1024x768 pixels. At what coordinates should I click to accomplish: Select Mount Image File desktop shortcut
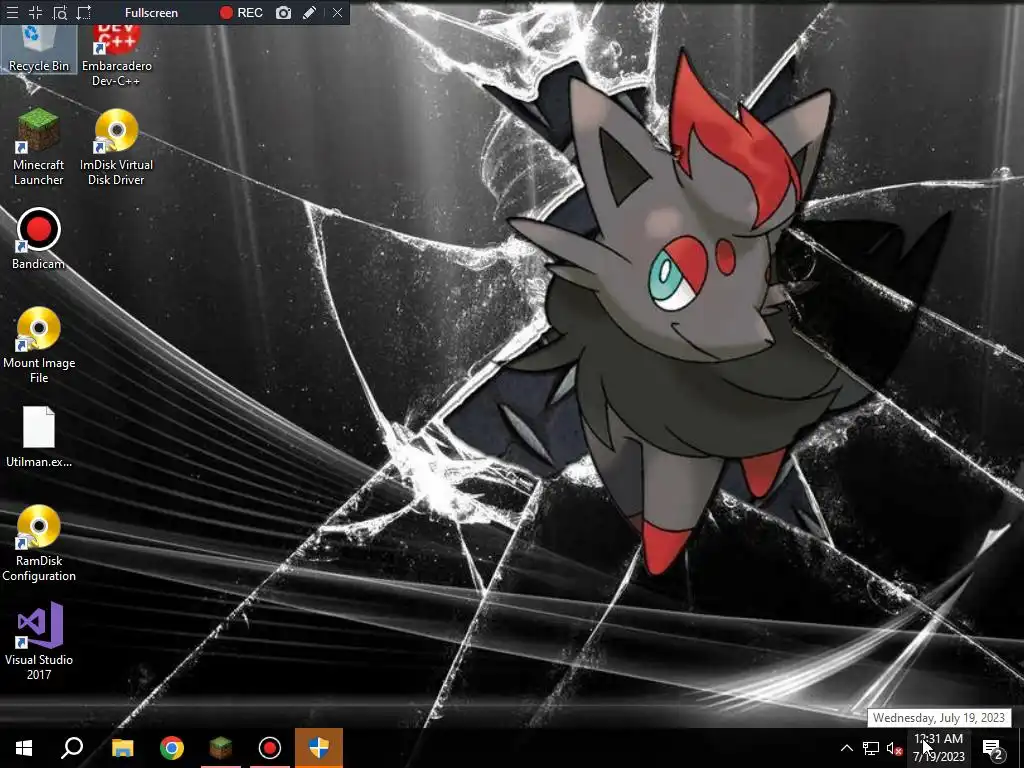39,345
